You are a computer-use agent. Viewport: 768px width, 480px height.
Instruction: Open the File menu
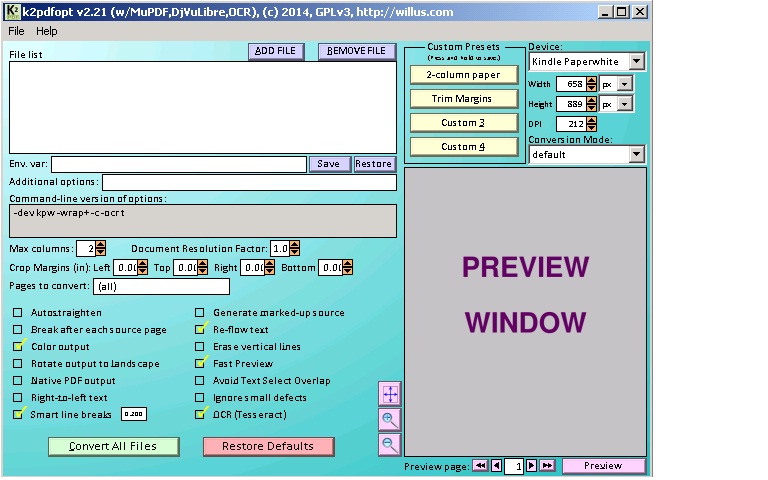(16, 31)
